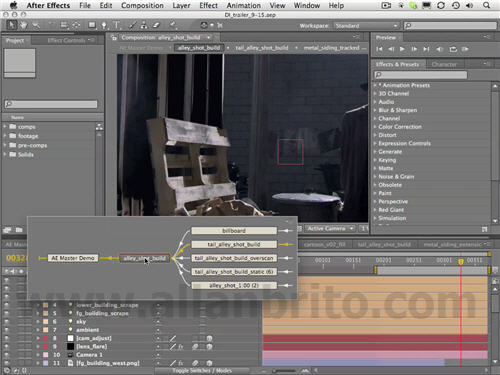
Task: Toggle visibility of fg_building_scrape layer
Action: [6, 313]
